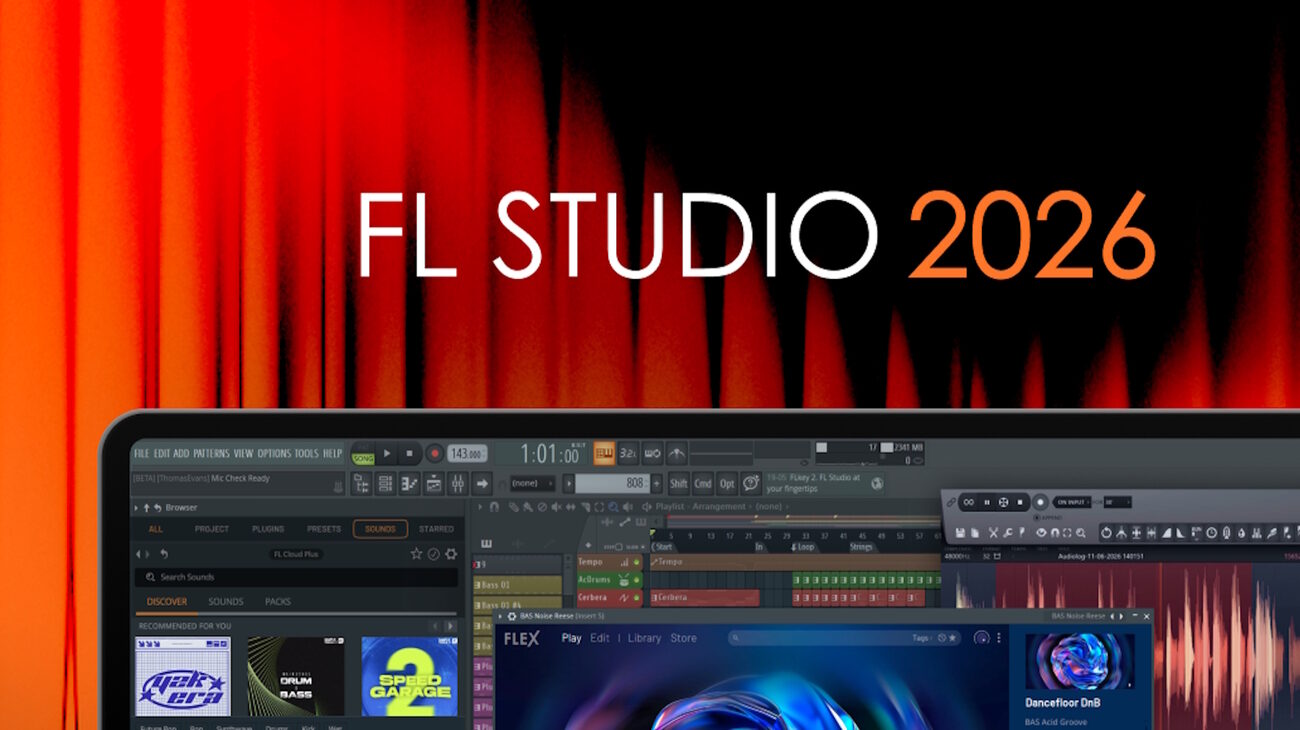Open the PATTERNS menu

(211, 454)
